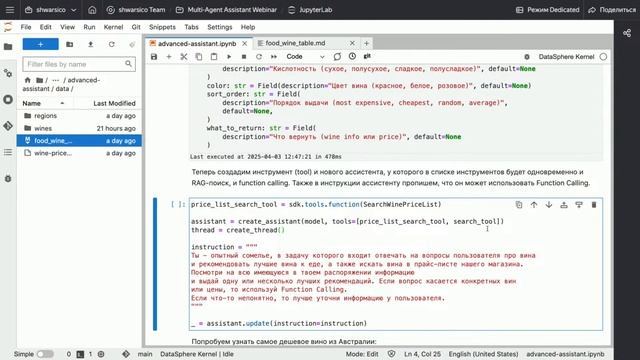This screenshot has width=640, height=360.
Task: Open shwarsico Team breadcrumb
Action: 136,10
